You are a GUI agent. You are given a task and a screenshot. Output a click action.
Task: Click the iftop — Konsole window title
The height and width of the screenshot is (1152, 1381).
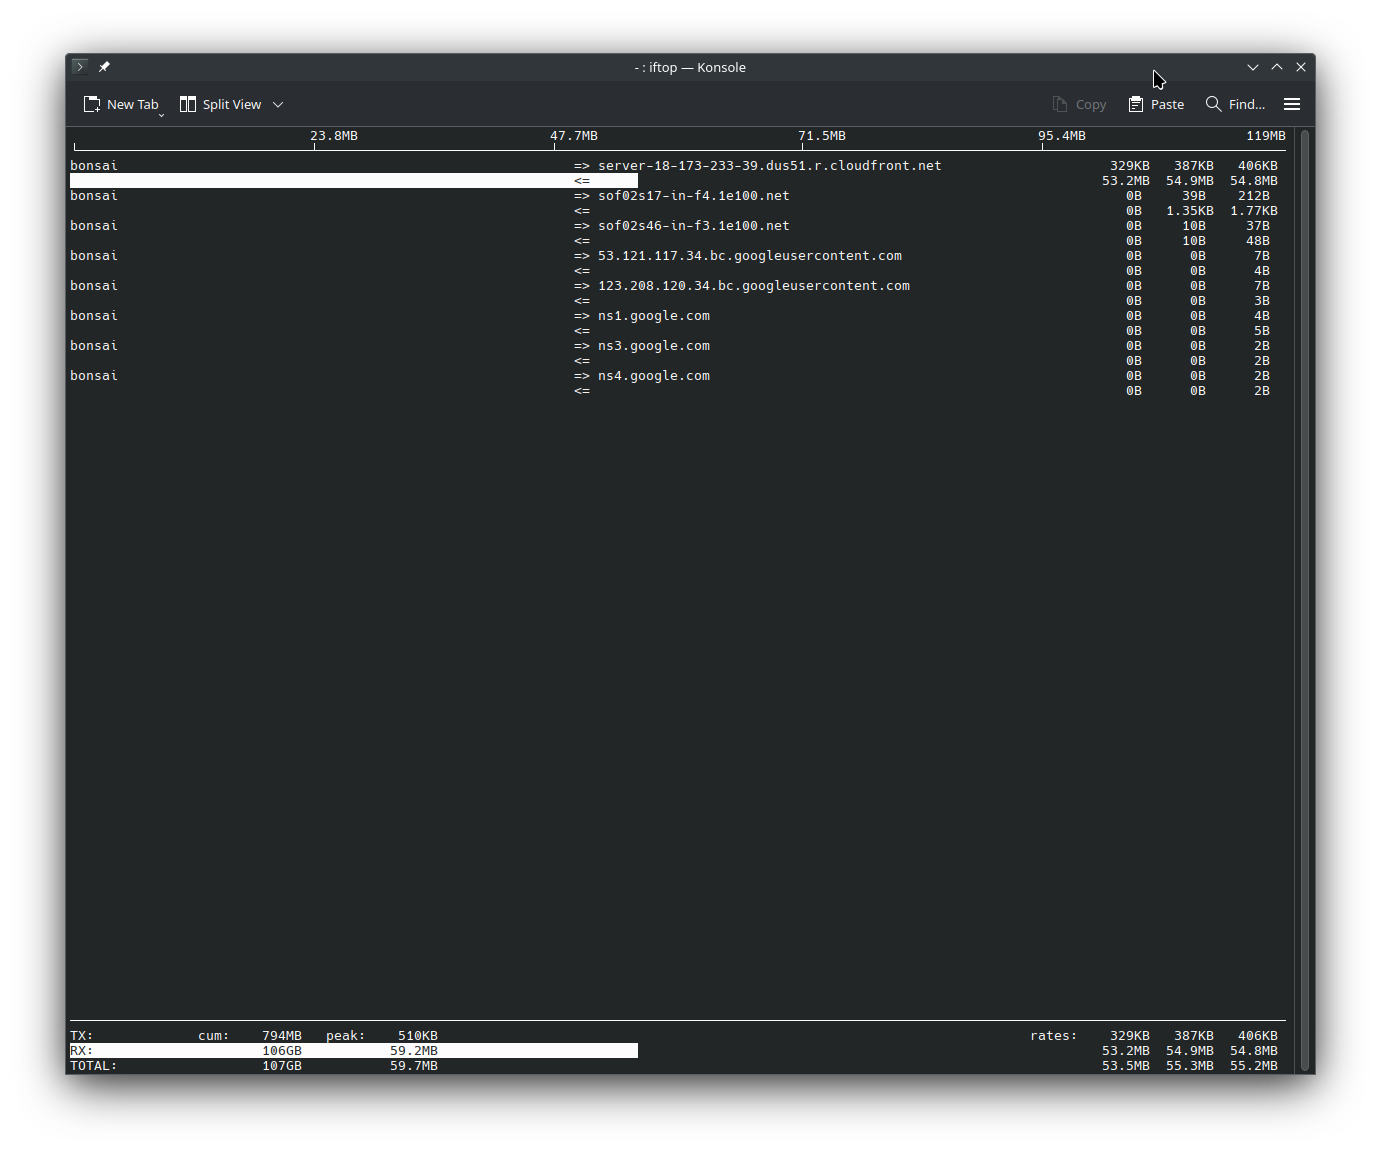690,67
